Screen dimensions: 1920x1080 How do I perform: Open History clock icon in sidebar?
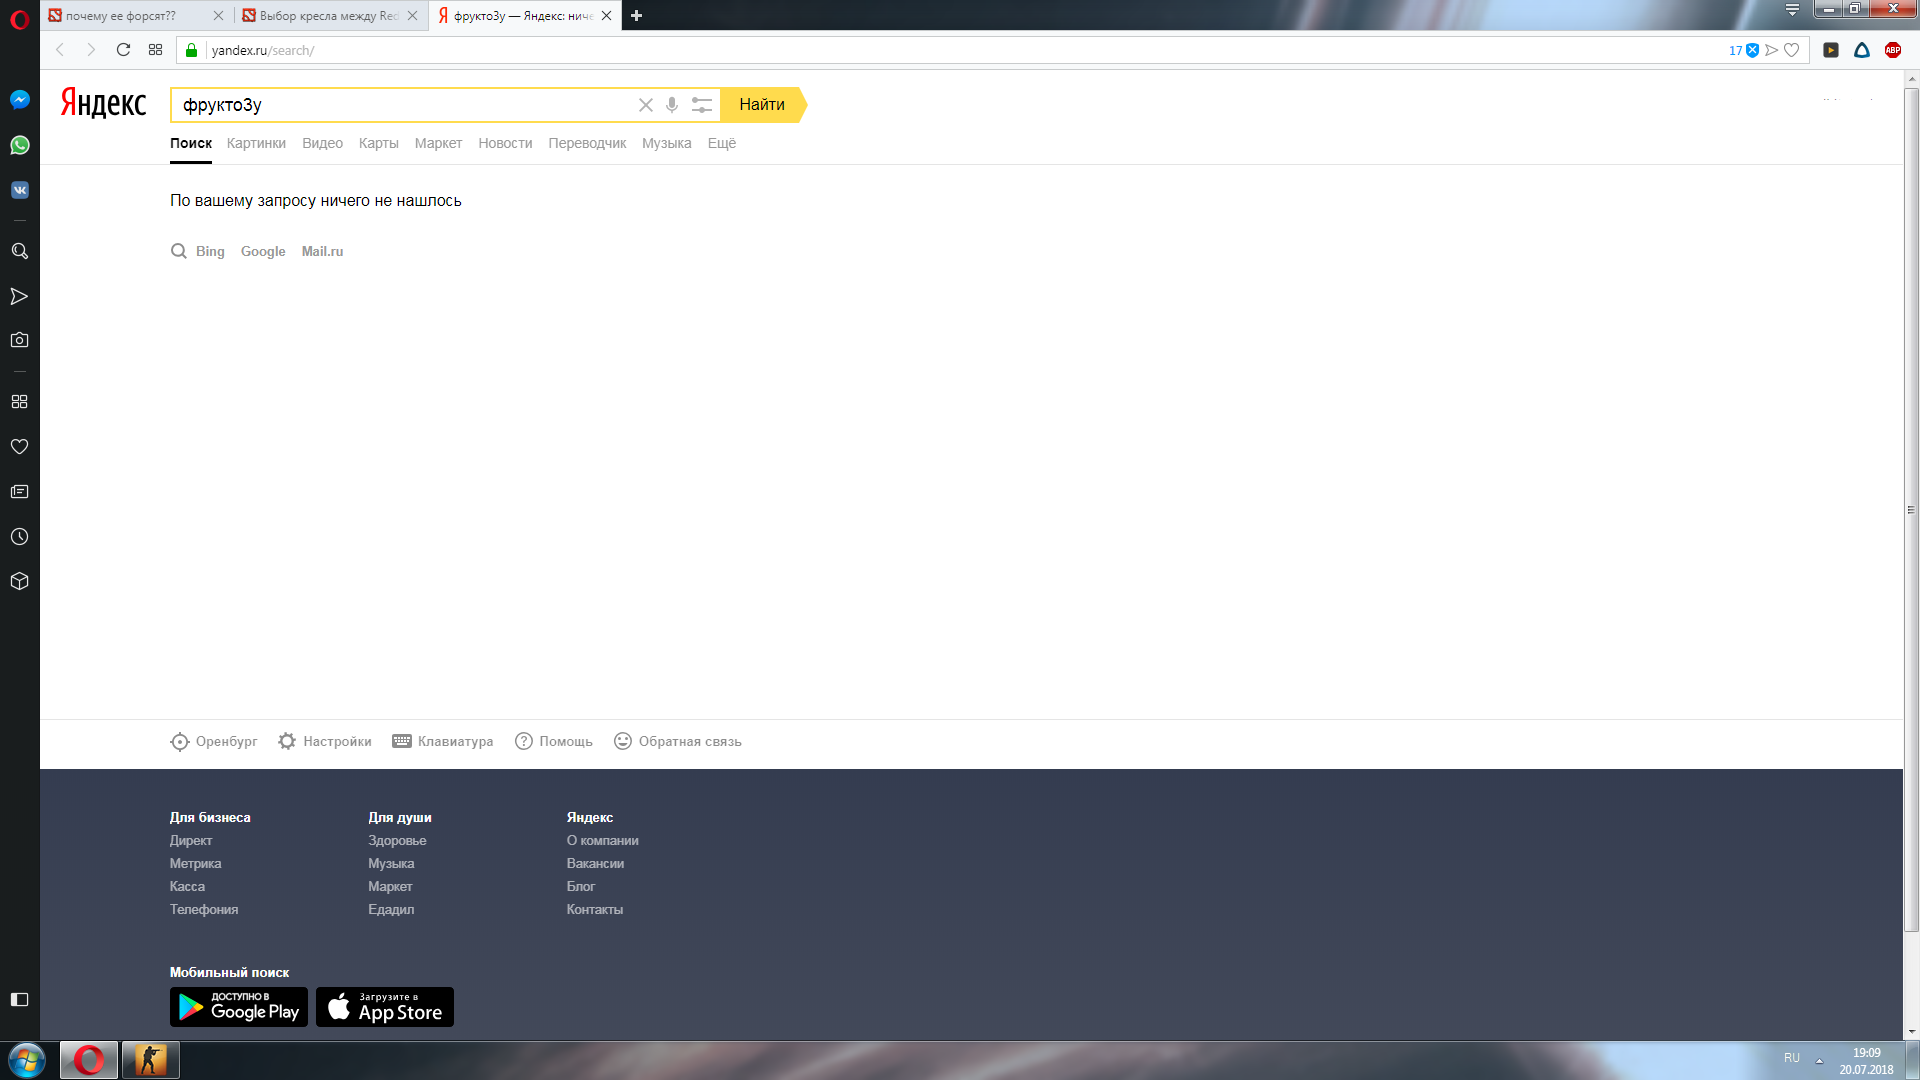19,537
